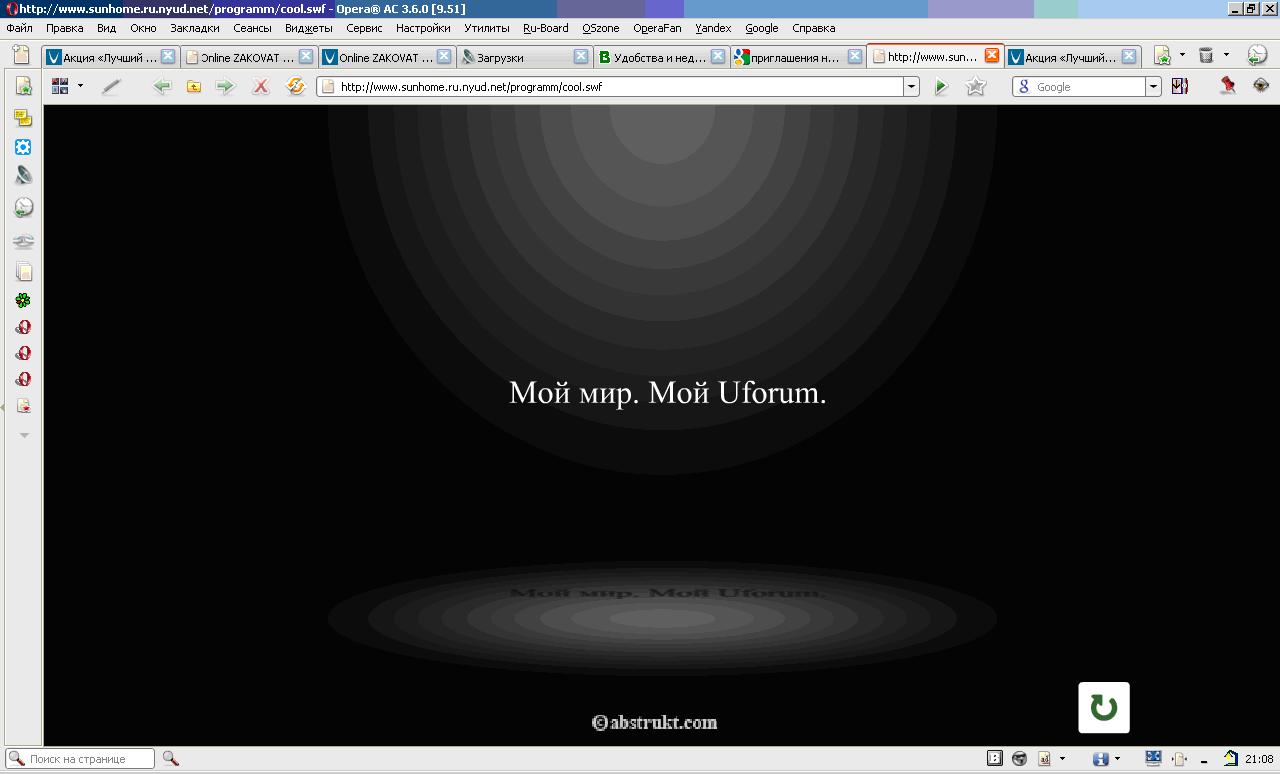
Task: Click the green flower ICQ sidebar icon
Action: click(23, 300)
